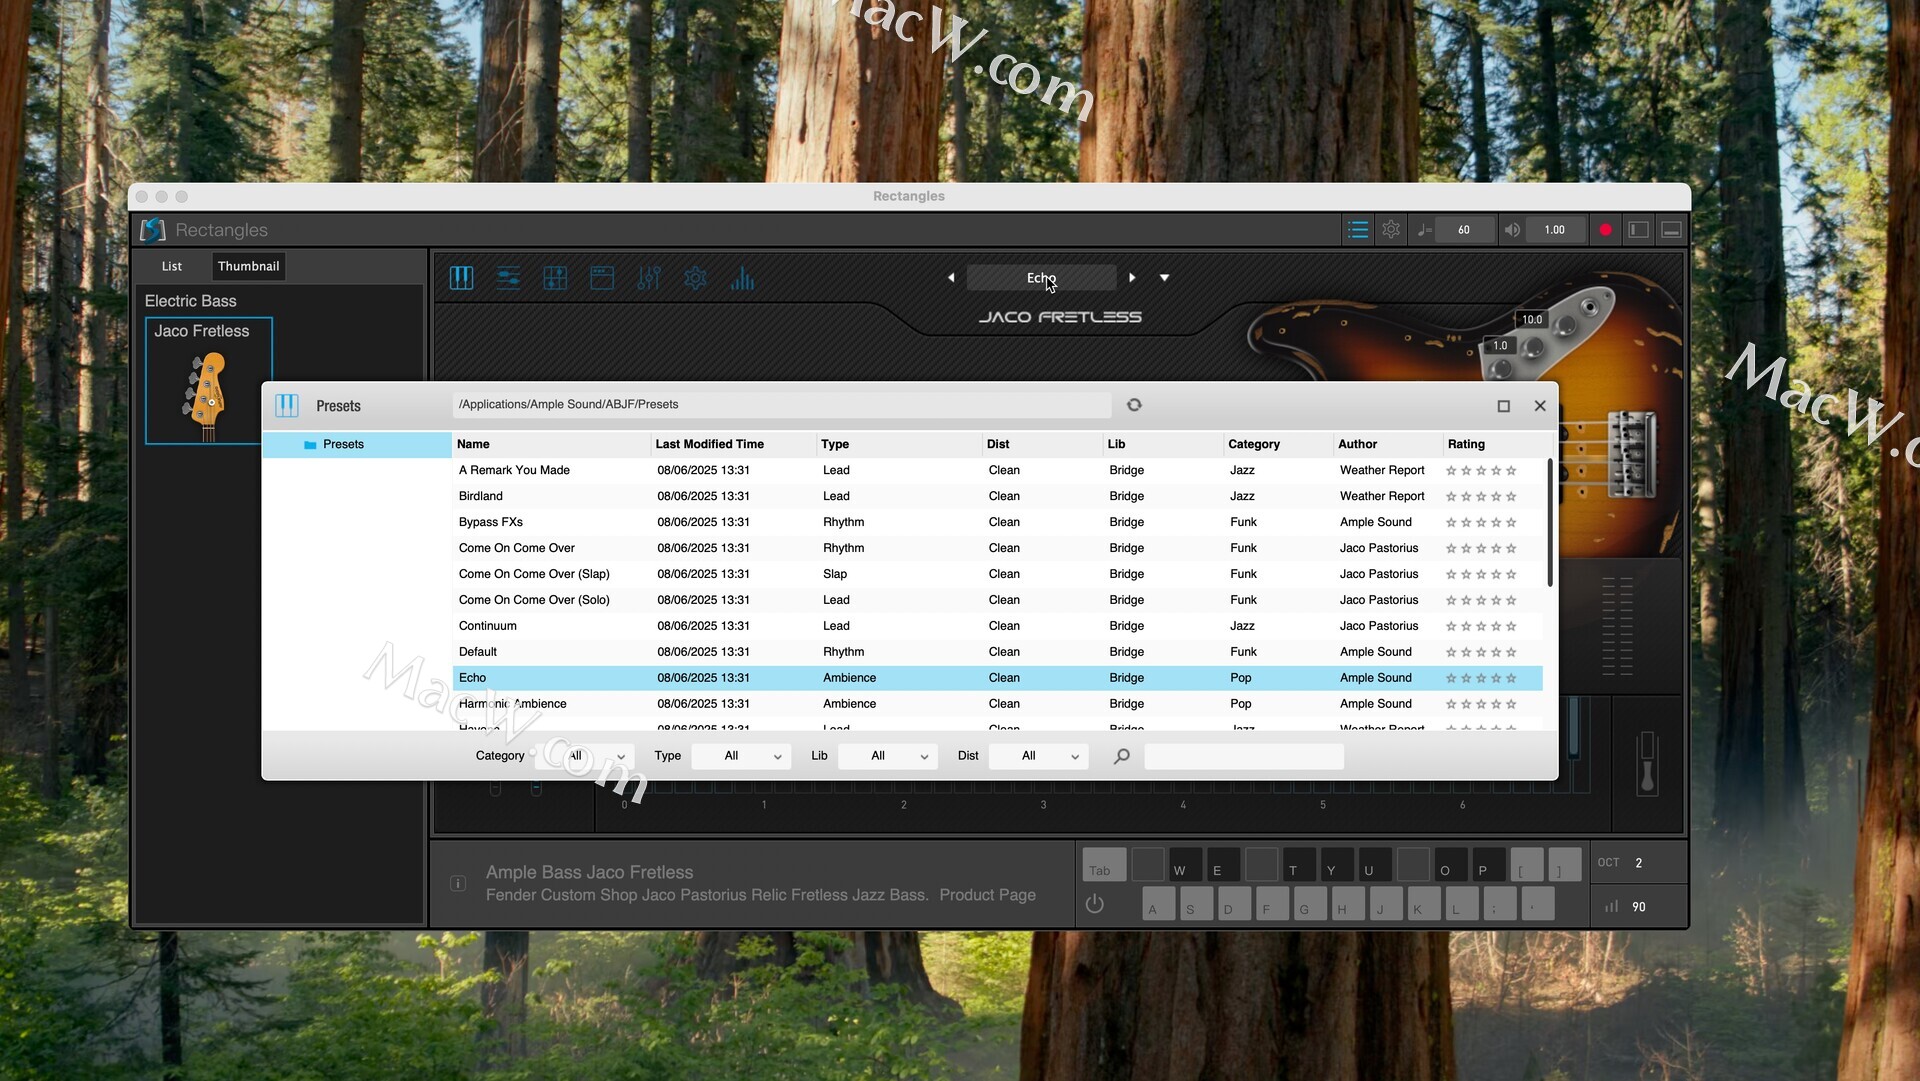Viewport: 1920px width, 1081px height.
Task: Rate the Echo preset with stars
Action: click(1481, 678)
